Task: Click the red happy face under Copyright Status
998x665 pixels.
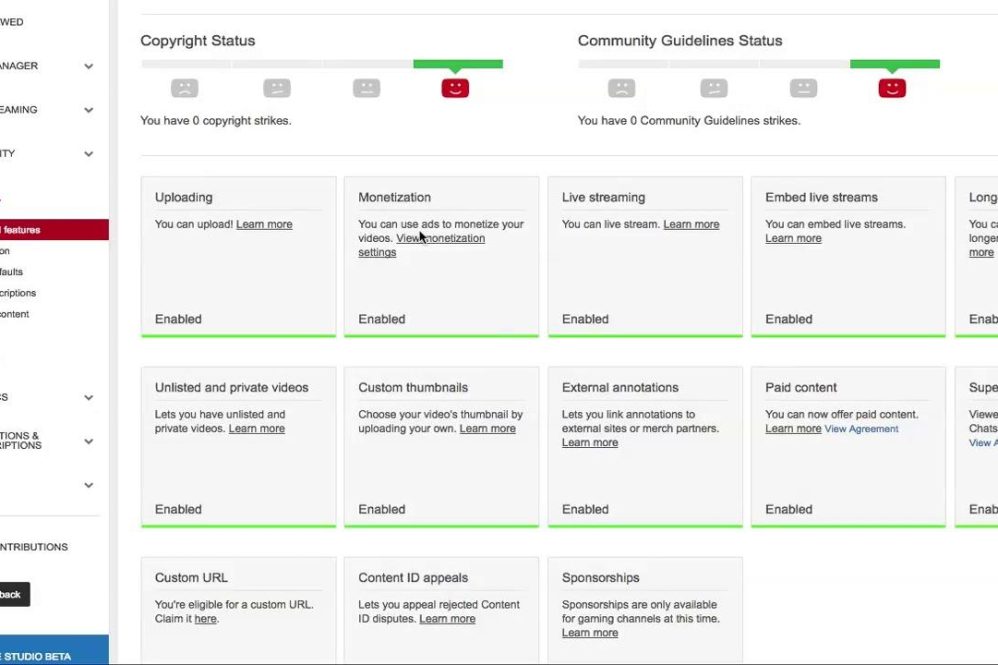Action: [x=455, y=88]
